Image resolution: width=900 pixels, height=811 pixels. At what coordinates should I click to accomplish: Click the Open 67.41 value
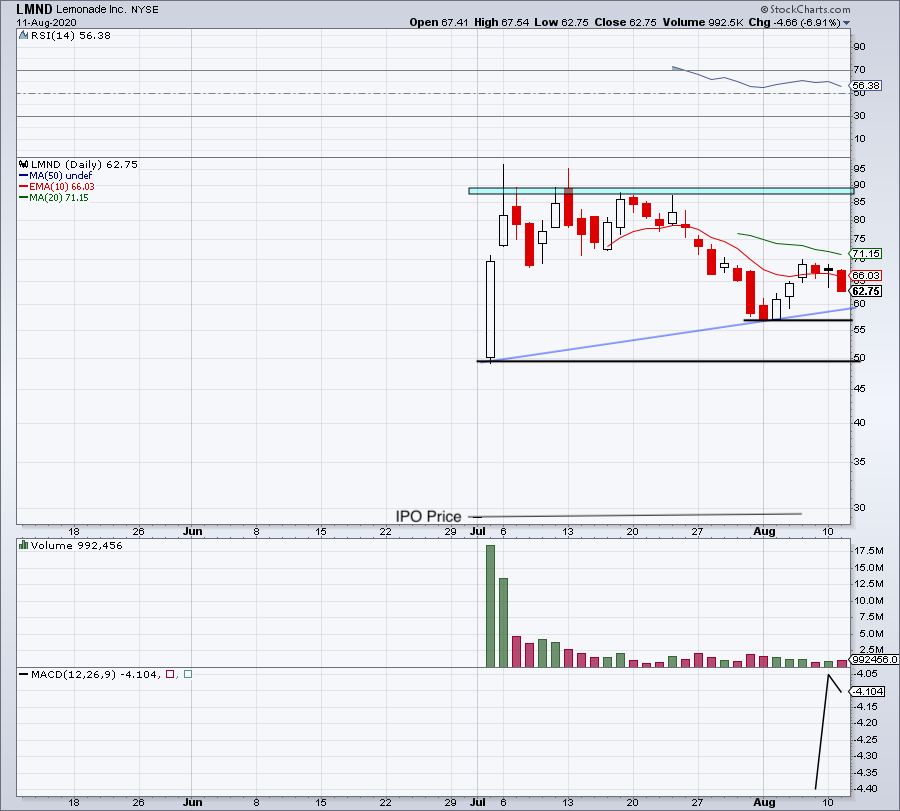(439, 22)
